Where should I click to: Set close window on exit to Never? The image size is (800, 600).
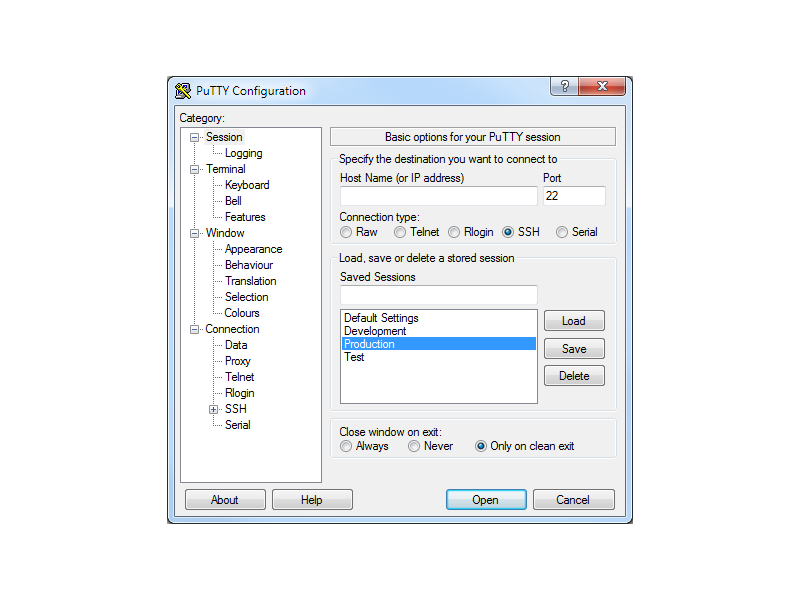coord(414,447)
